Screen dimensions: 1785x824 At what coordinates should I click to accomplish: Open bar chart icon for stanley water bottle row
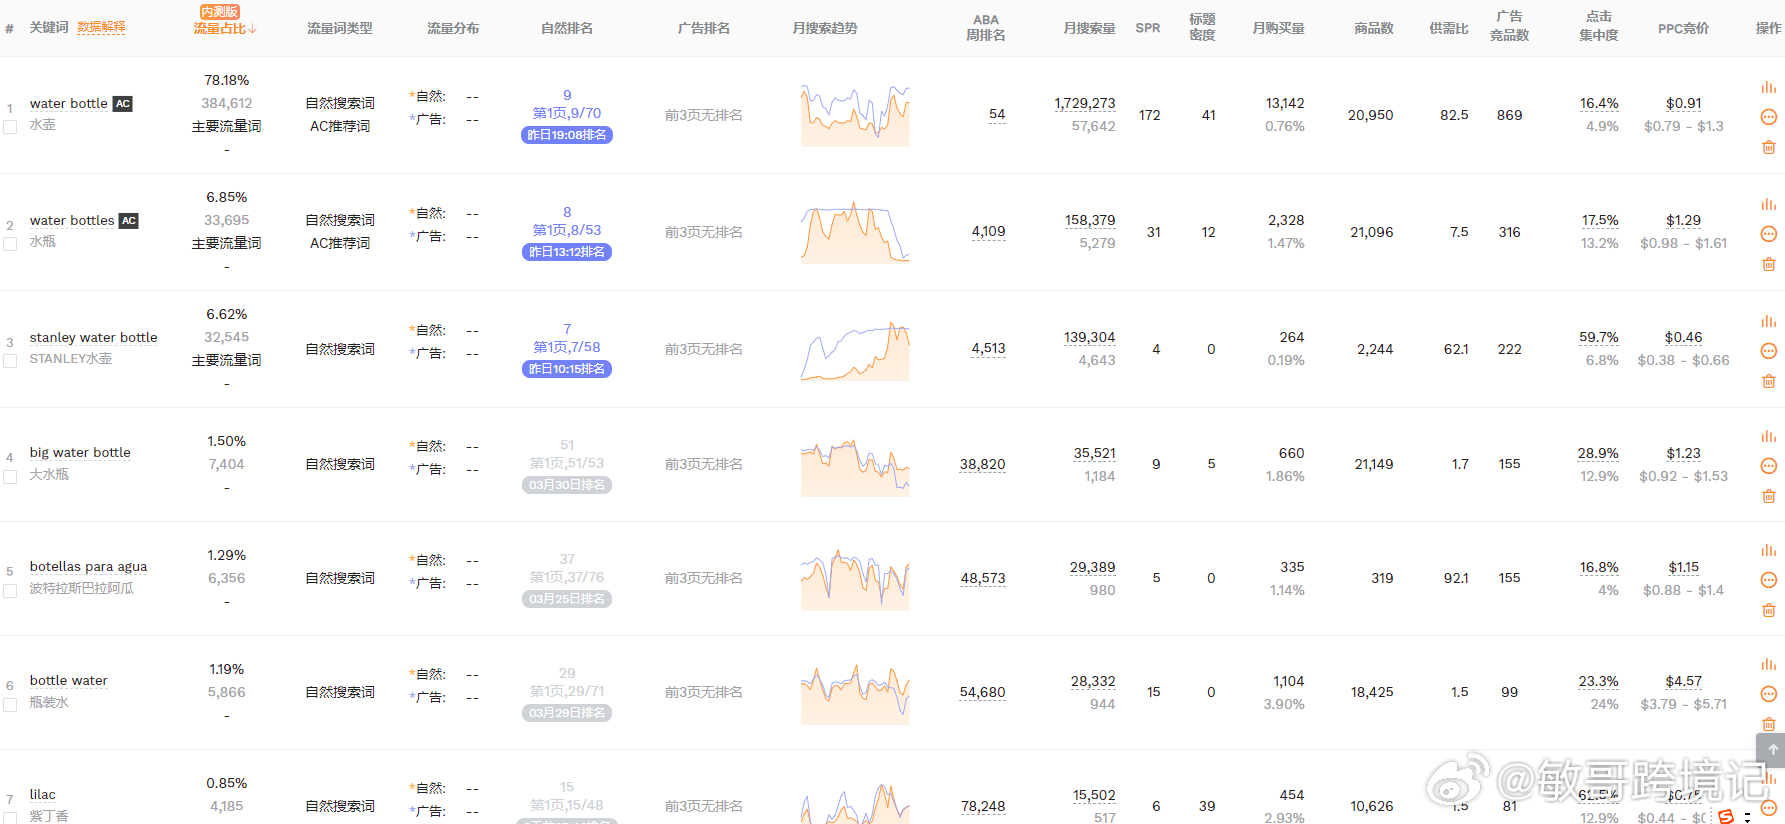[1768, 322]
